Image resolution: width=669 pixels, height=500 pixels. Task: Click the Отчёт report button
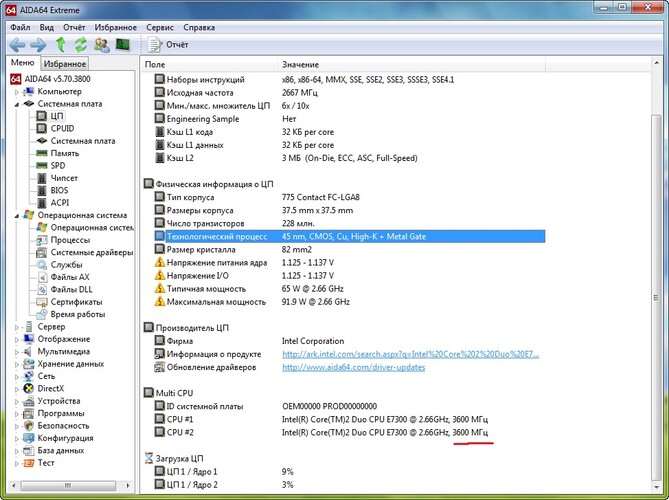[168, 44]
